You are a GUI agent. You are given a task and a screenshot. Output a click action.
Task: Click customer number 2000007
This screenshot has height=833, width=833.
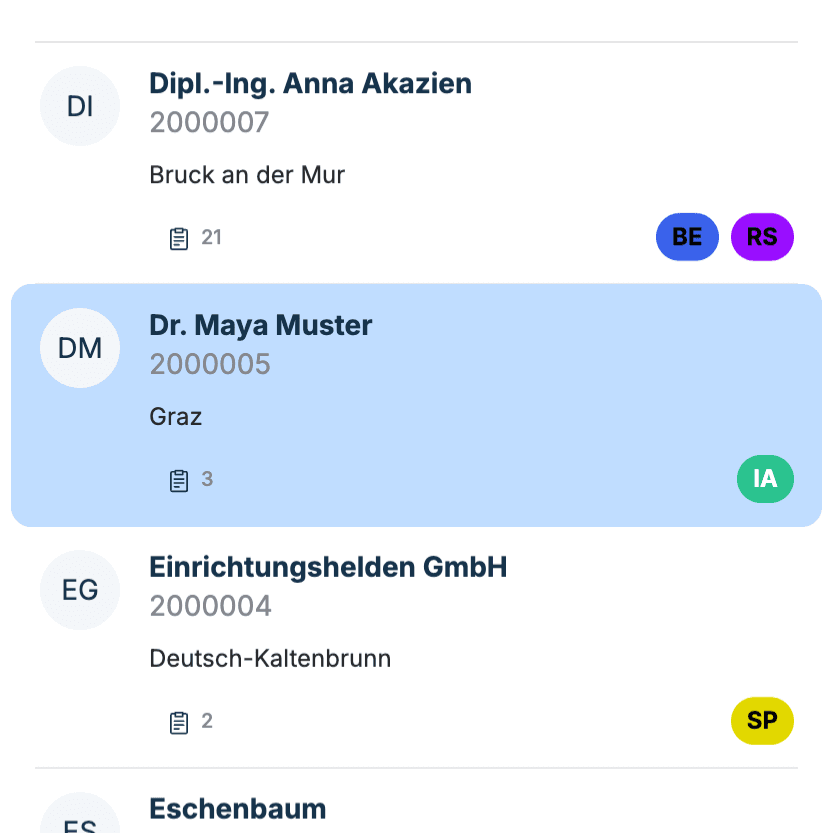click(x=209, y=122)
